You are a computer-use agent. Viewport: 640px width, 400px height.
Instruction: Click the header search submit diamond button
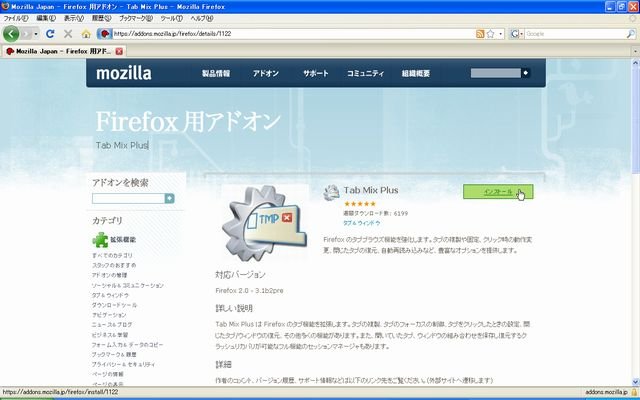tap(526, 73)
